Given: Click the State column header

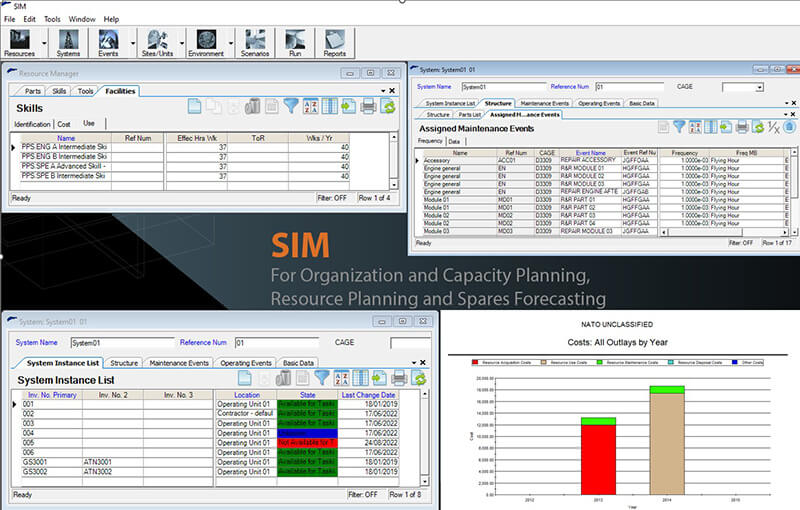Looking at the screenshot, I should (308, 395).
